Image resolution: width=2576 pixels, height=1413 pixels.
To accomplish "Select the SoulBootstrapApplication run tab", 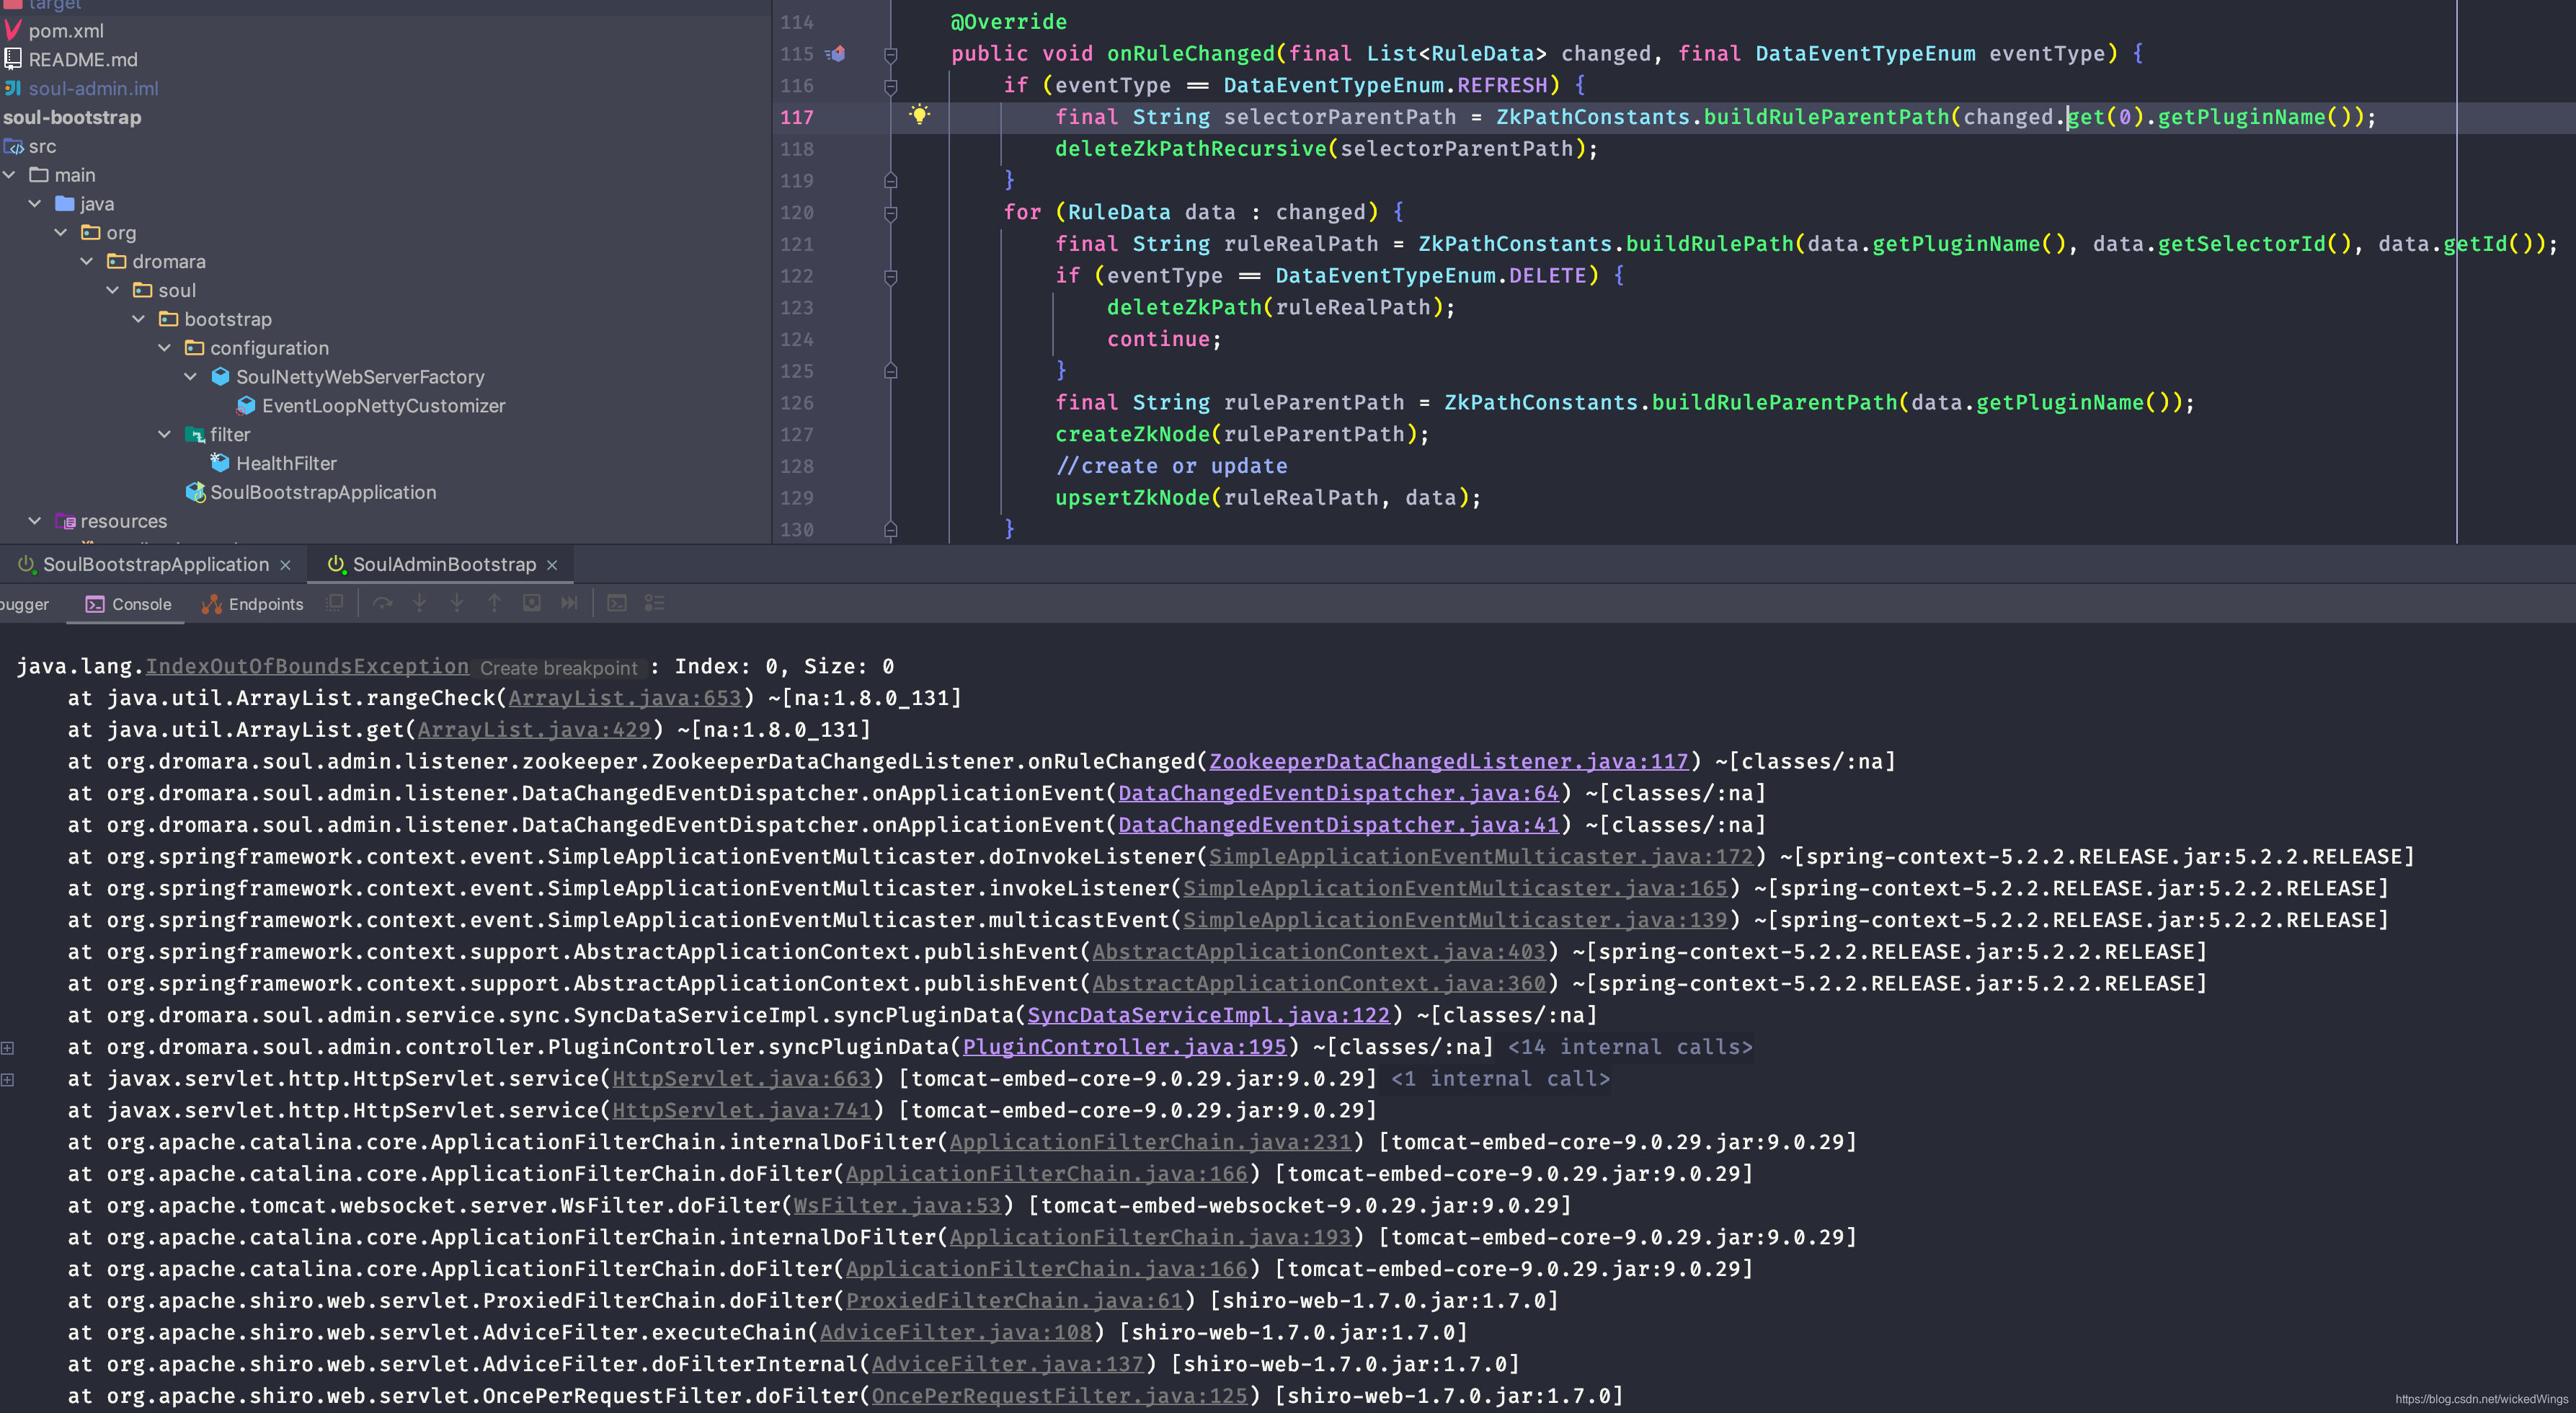I will point(155,565).
